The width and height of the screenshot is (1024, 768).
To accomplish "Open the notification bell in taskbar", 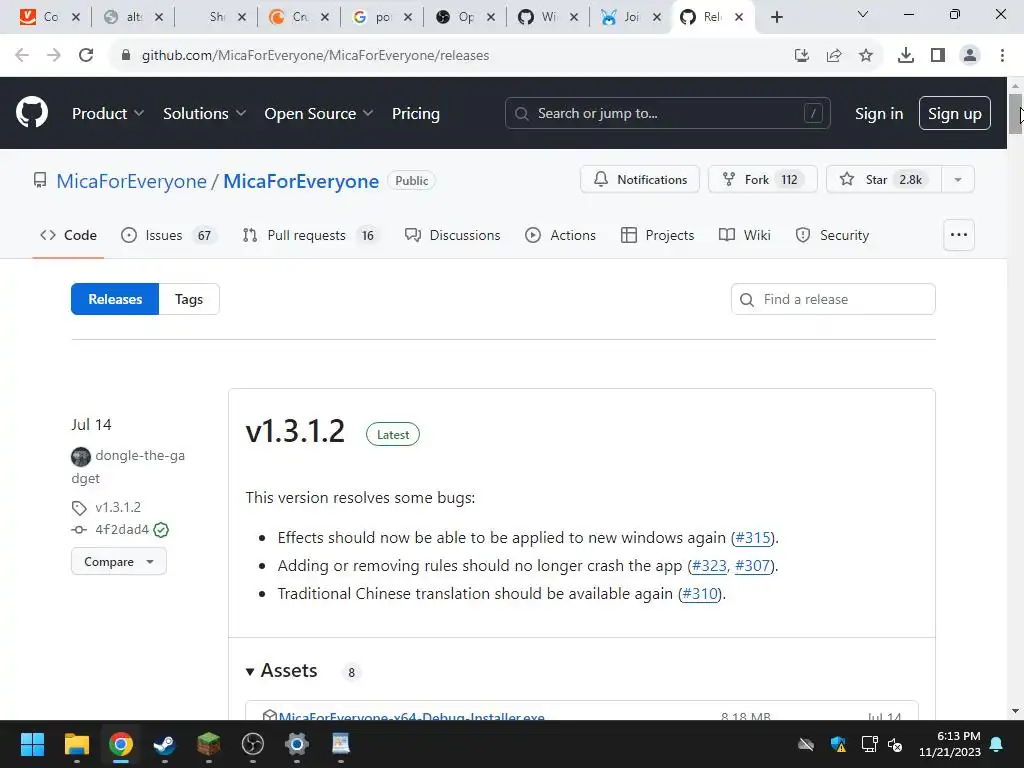I will click(997, 744).
